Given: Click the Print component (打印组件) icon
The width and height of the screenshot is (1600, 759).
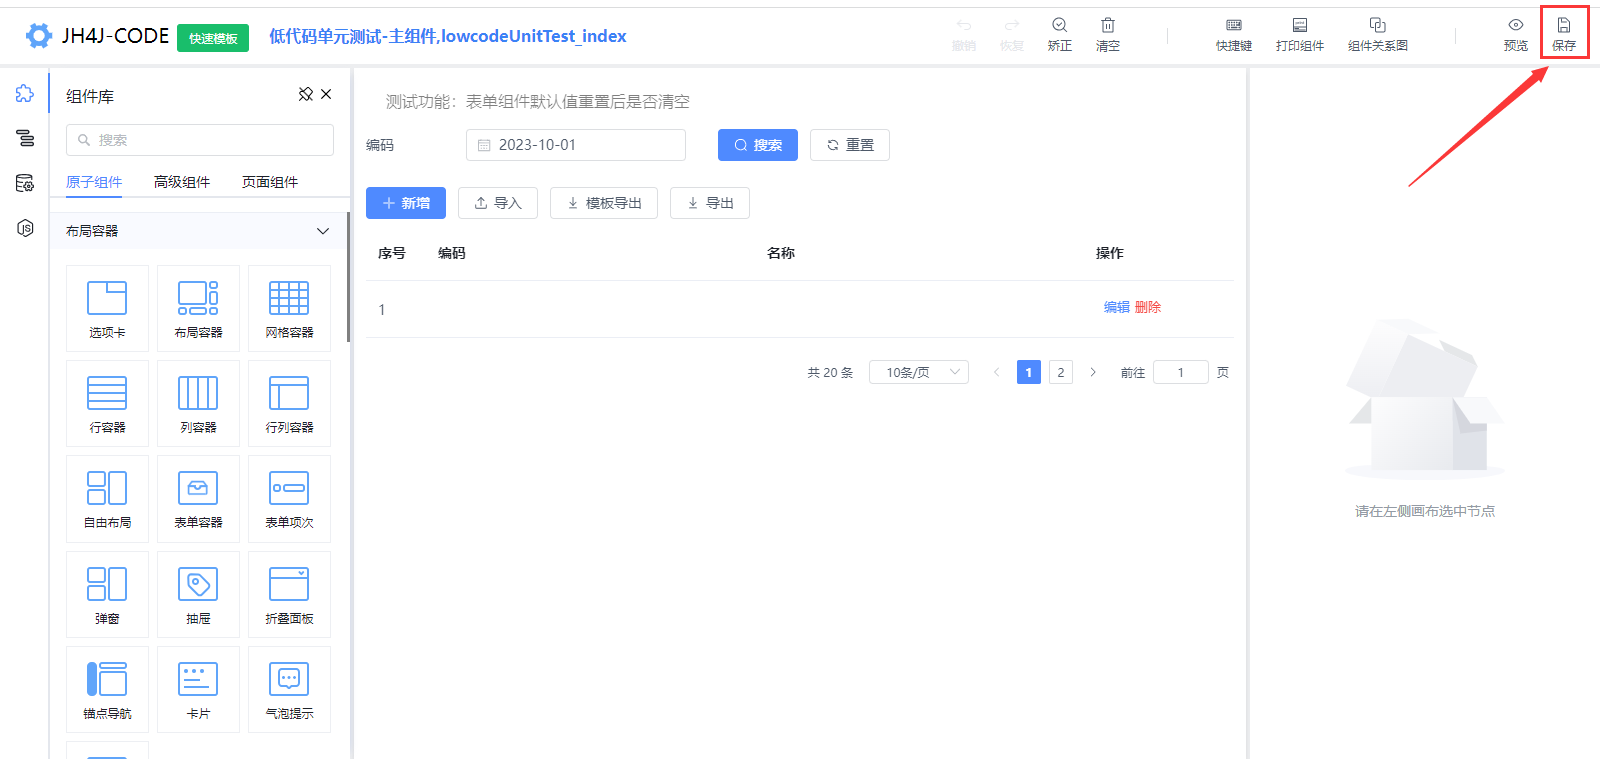Looking at the screenshot, I should 1299,34.
